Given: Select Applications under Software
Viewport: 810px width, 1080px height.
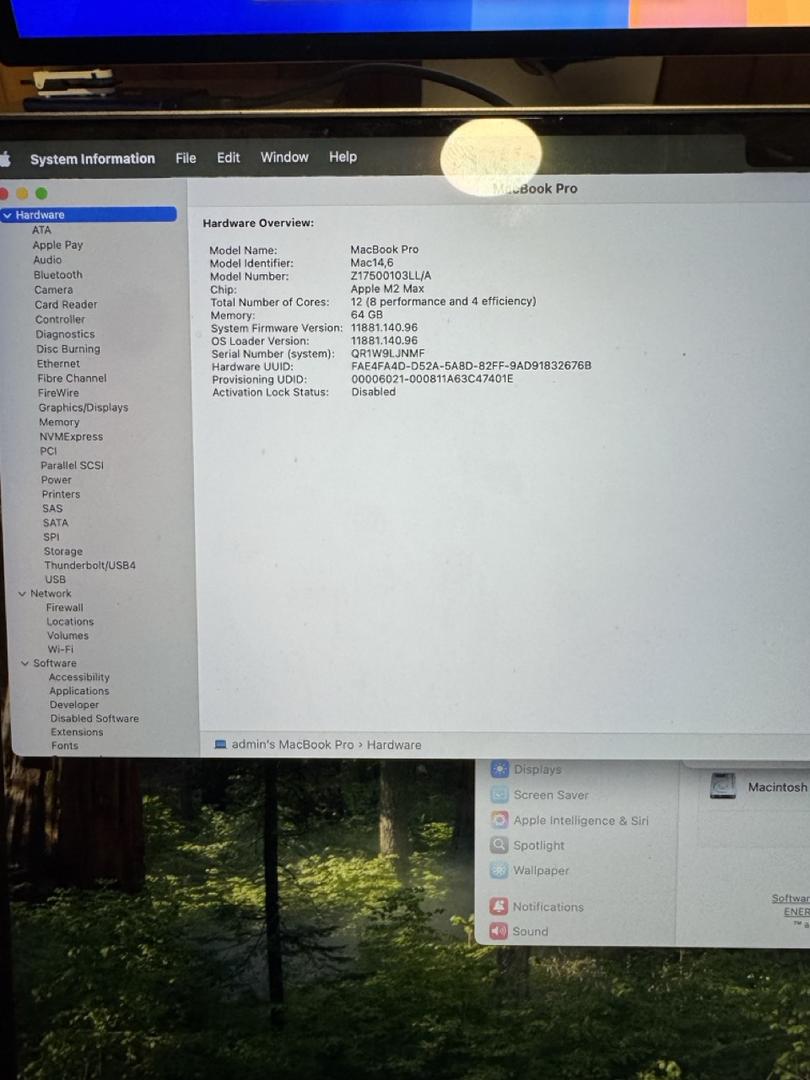Looking at the screenshot, I should [79, 691].
